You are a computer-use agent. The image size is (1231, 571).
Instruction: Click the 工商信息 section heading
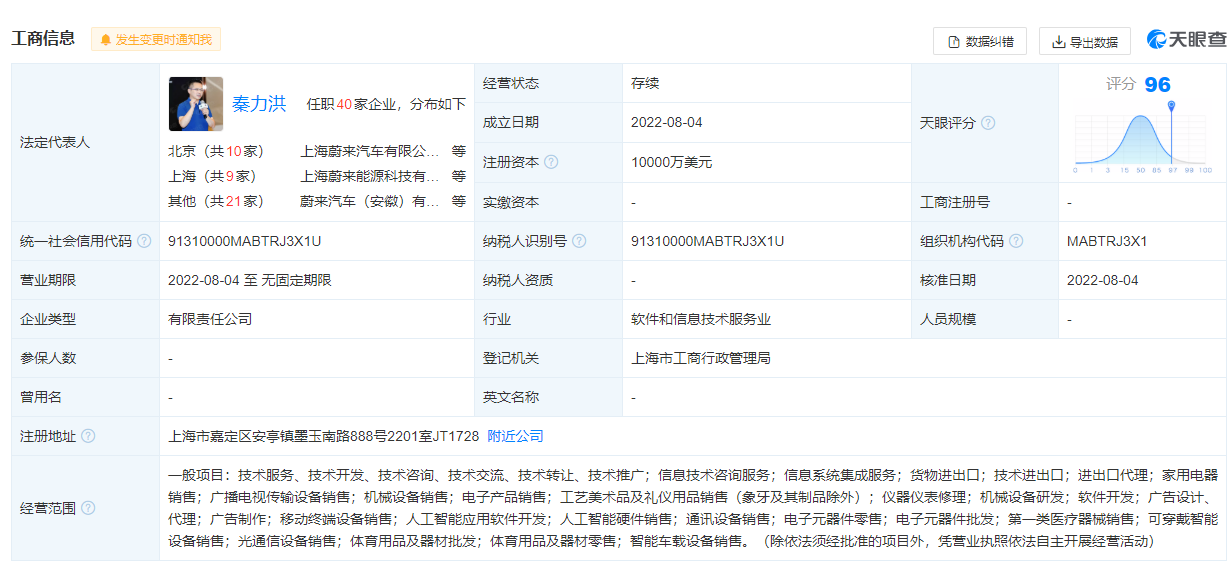(43, 39)
